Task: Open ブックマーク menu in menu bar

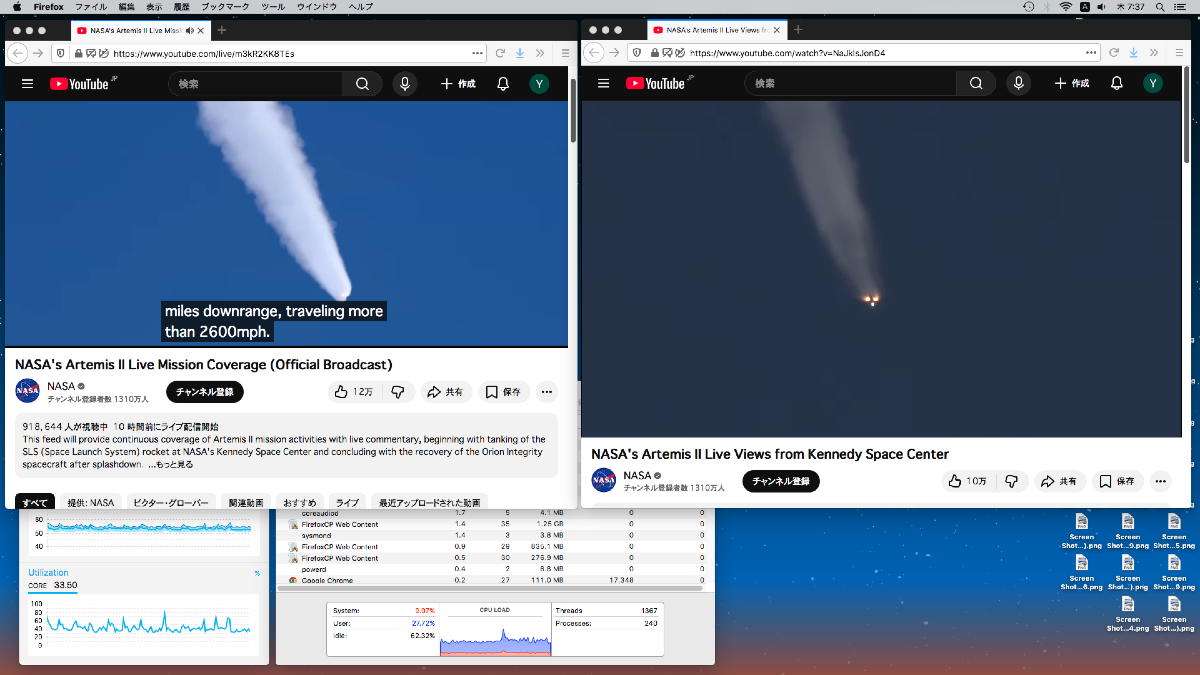Action: (x=225, y=7)
